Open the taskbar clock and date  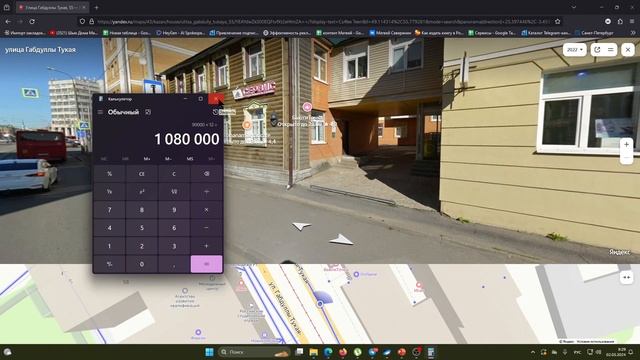pyautogui.click(x=615, y=352)
